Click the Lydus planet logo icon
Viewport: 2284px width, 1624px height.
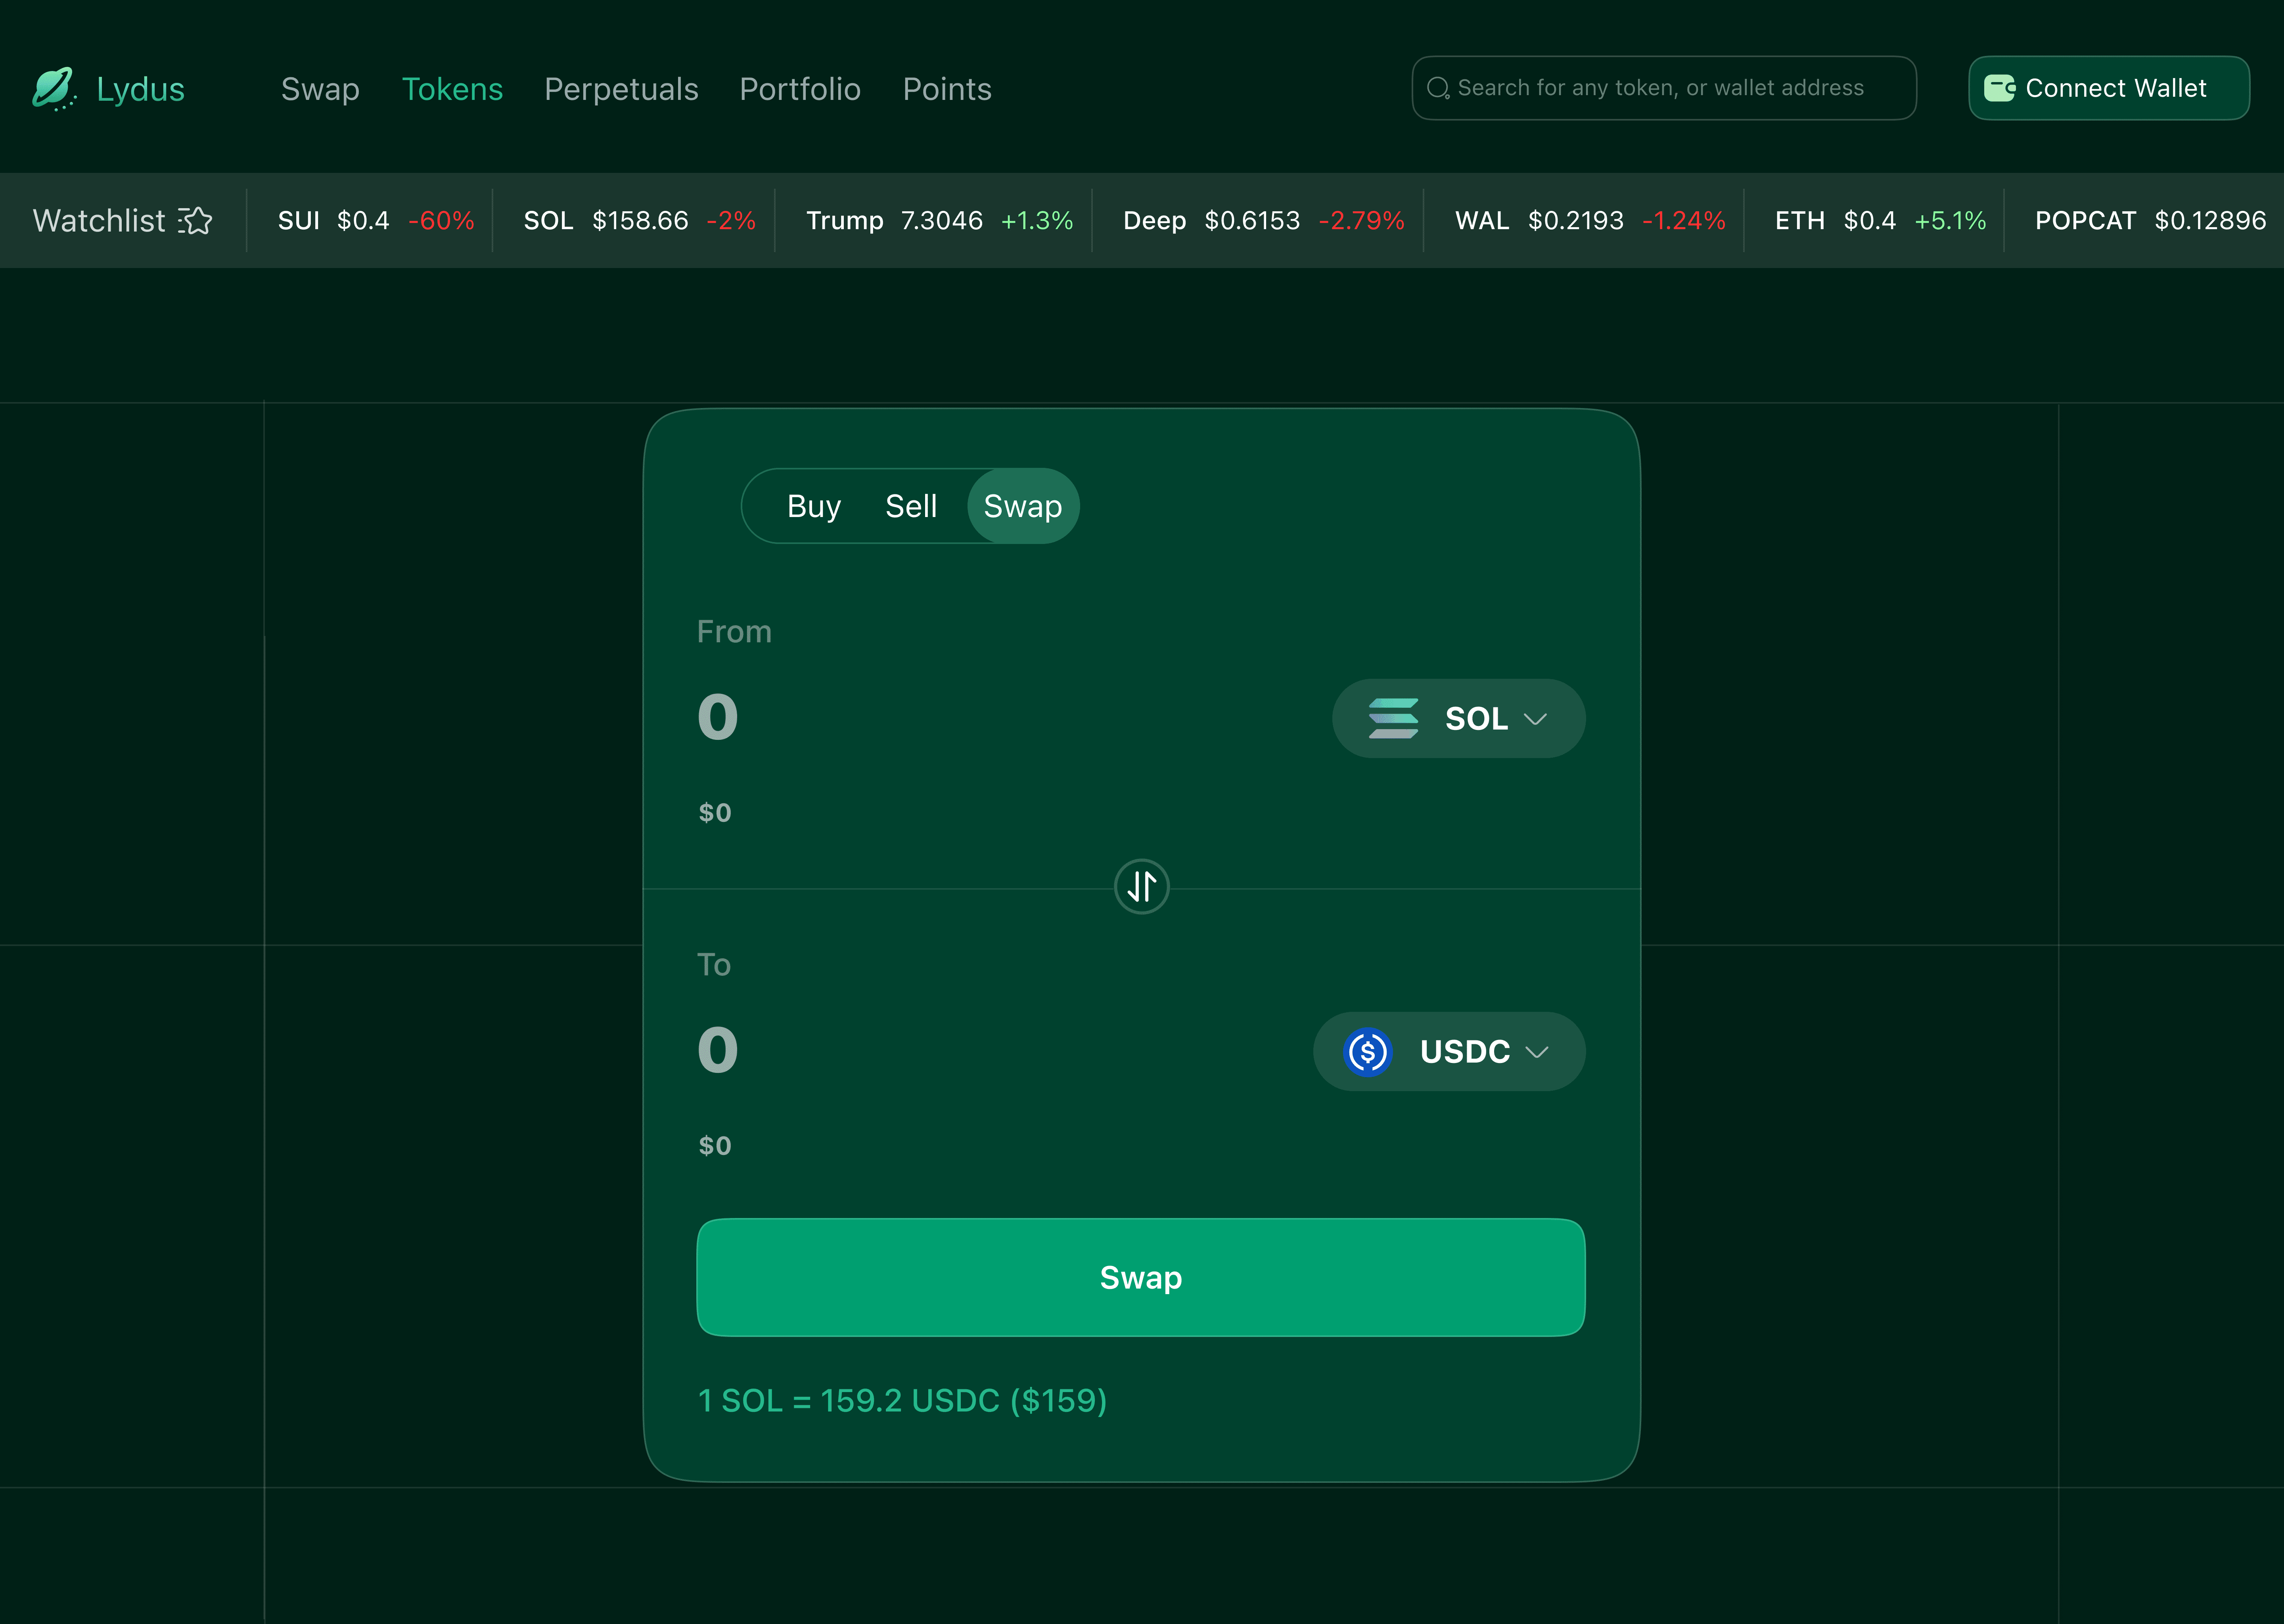coord(53,88)
